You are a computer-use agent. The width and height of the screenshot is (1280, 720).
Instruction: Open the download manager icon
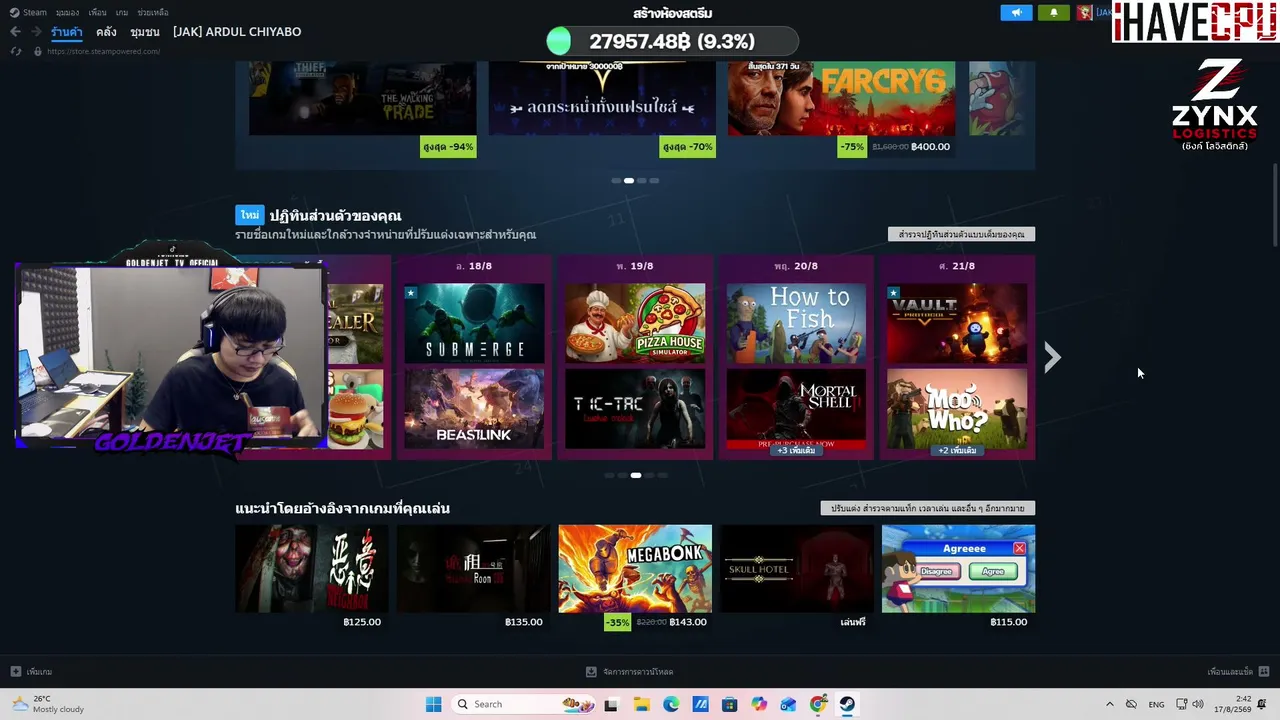(x=591, y=671)
